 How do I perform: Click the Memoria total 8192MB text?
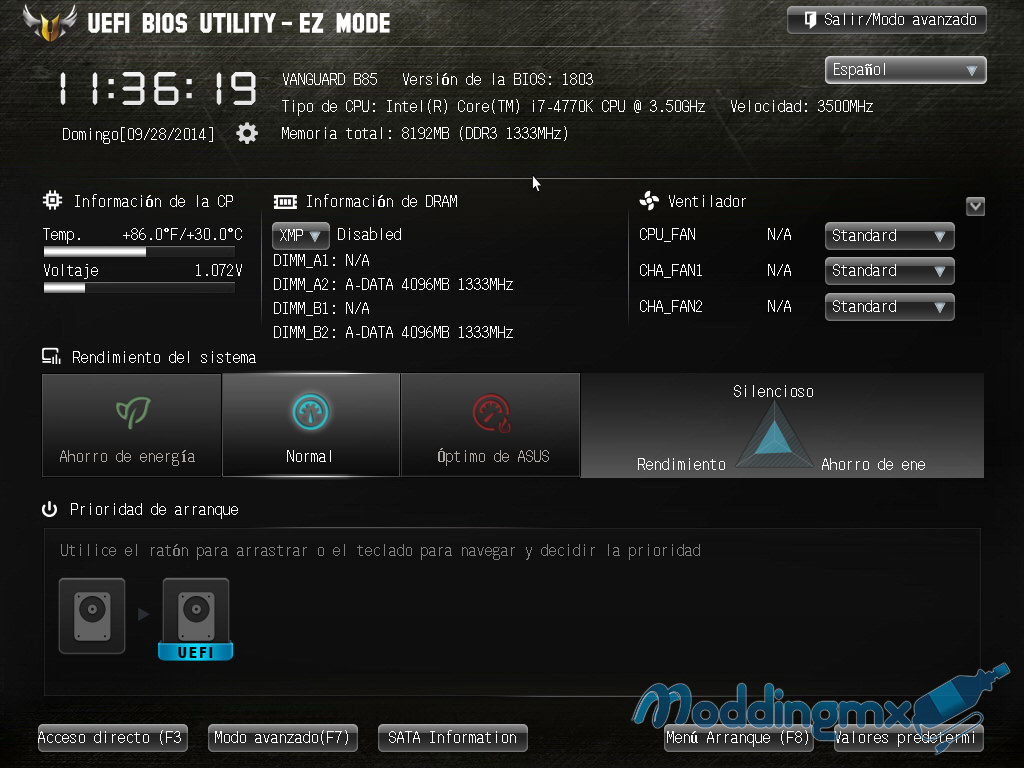coord(424,133)
